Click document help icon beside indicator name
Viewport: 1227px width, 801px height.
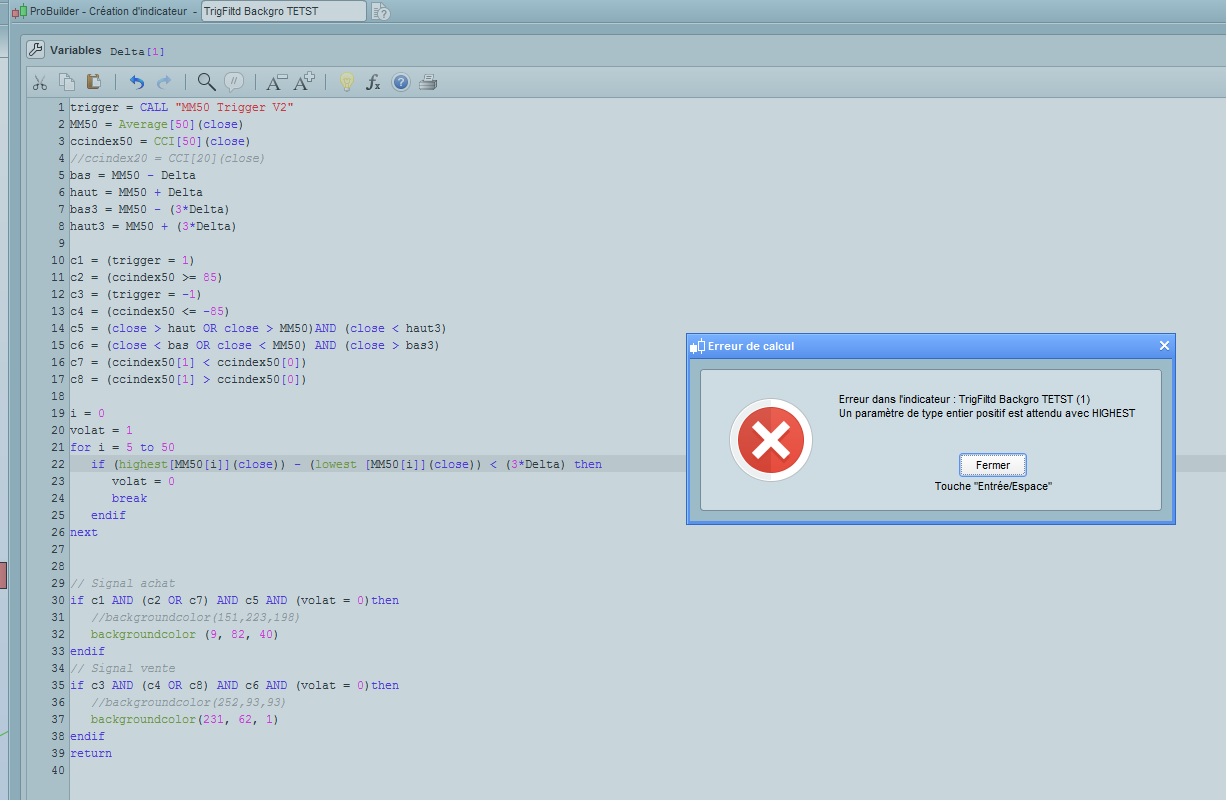click(380, 12)
